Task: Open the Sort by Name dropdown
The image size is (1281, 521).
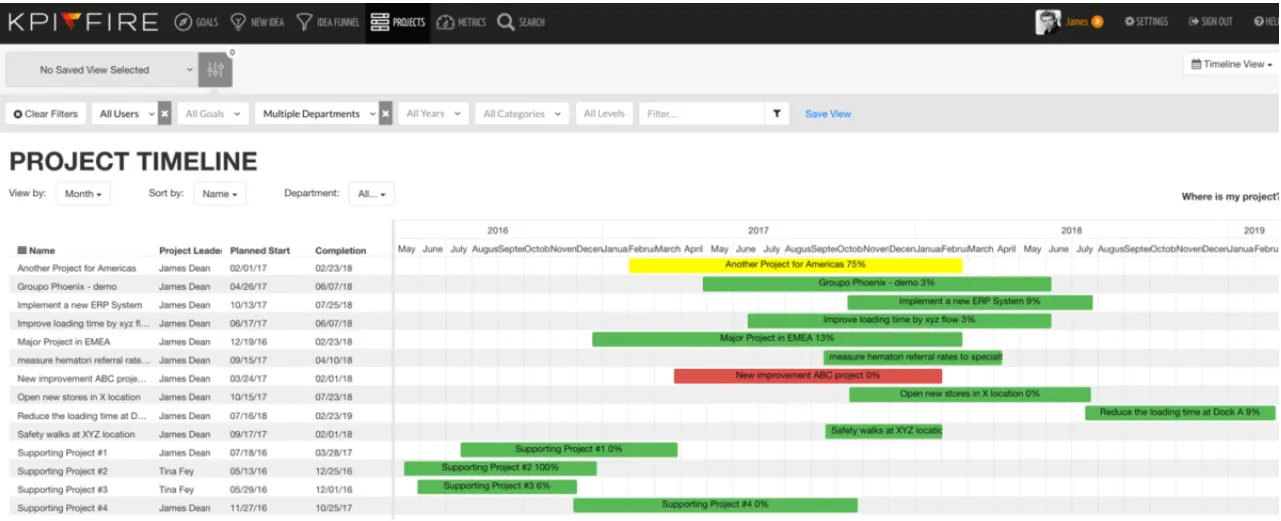Action: click(x=219, y=194)
